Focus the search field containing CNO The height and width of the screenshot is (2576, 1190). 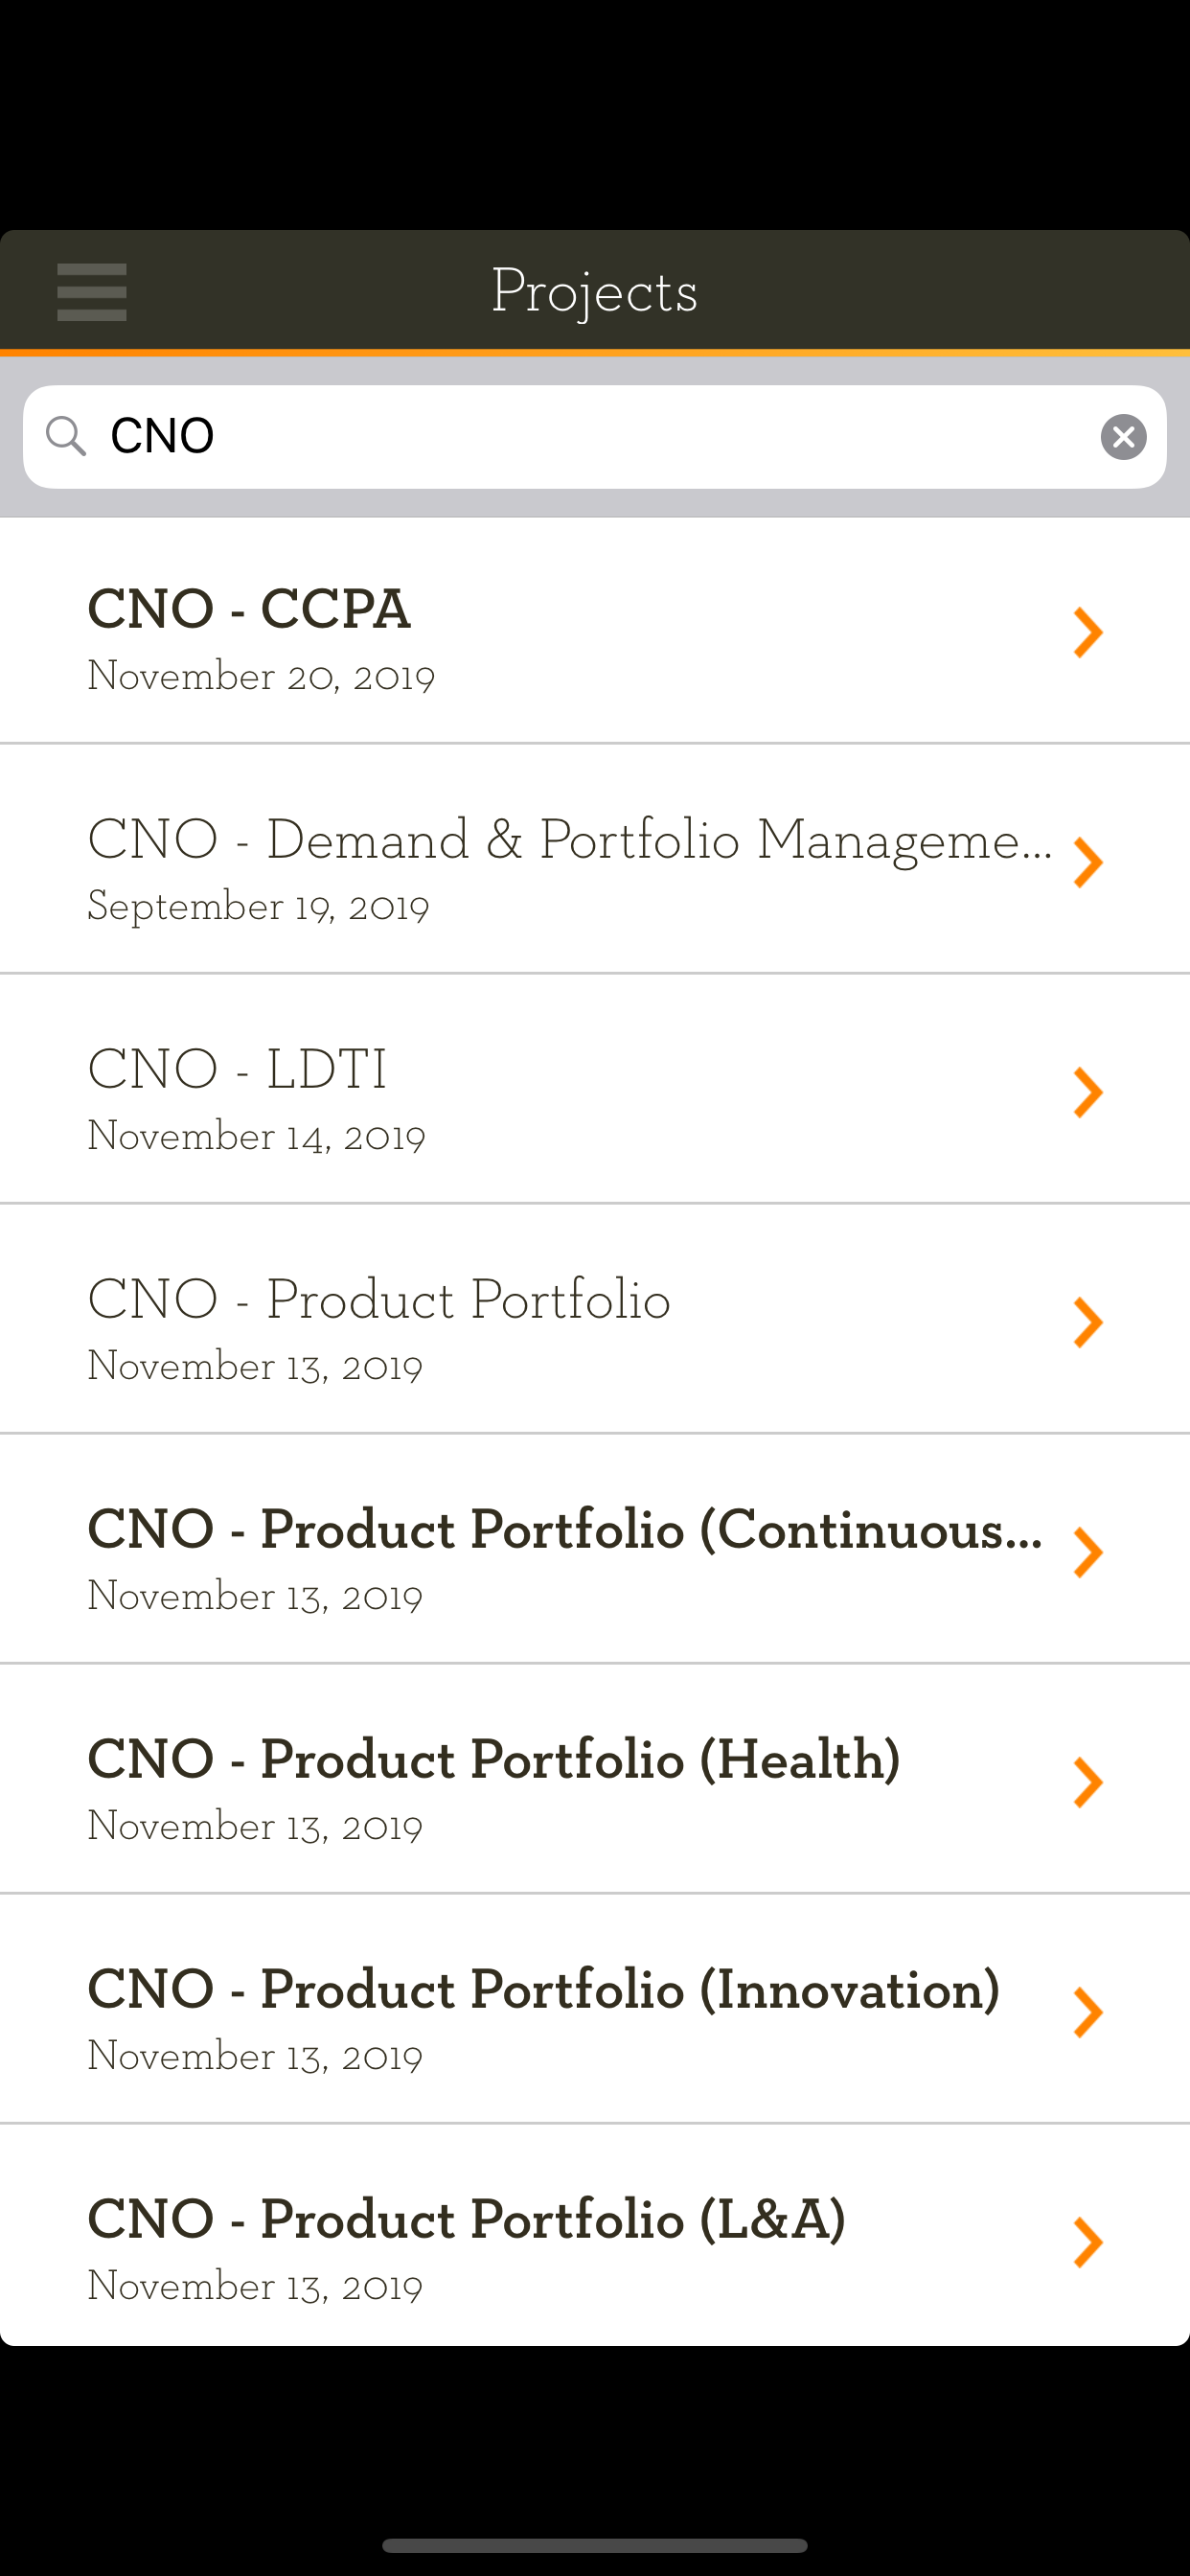click(x=600, y=437)
